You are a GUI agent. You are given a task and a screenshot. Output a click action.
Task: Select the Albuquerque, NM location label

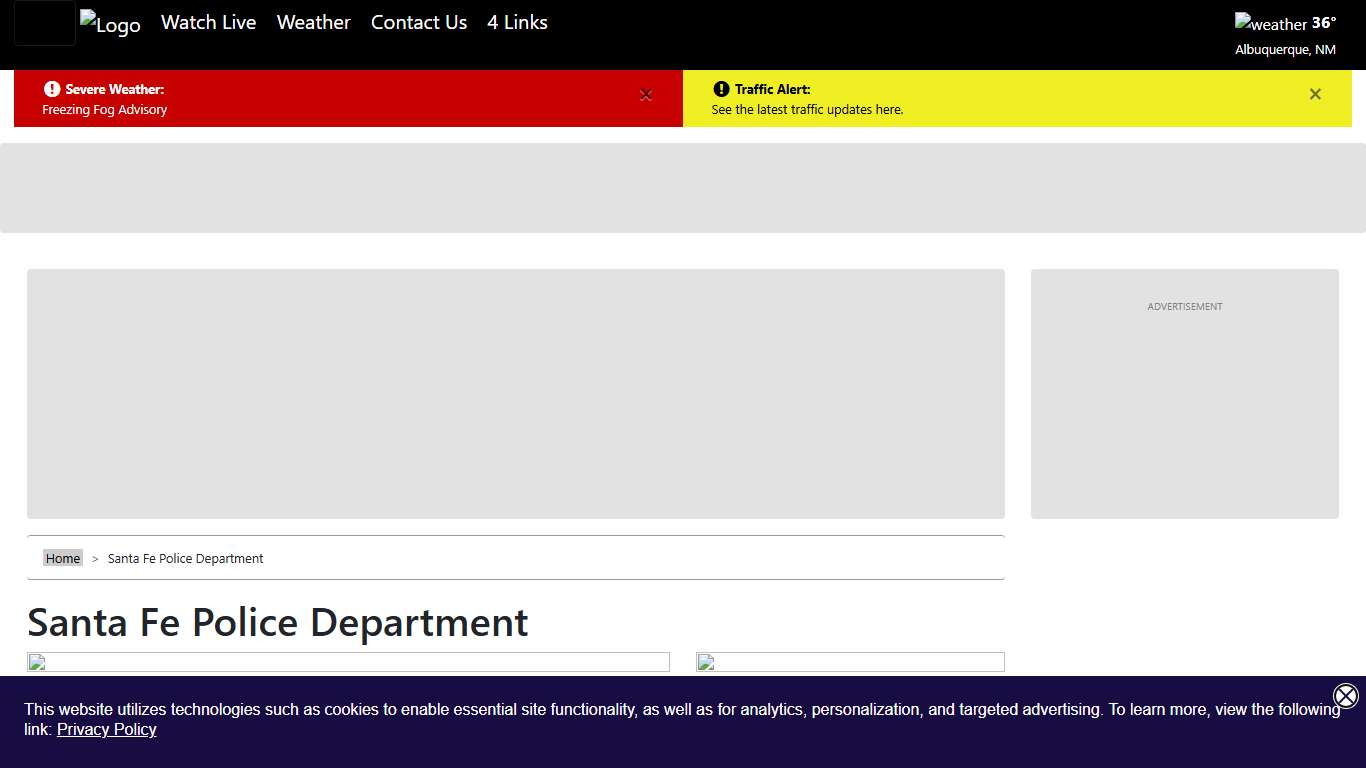click(1285, 49)
